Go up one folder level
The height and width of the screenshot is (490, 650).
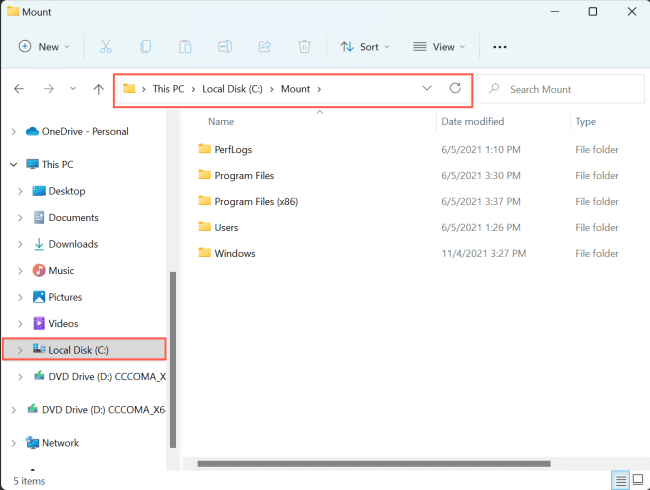(x=98, y=89)
